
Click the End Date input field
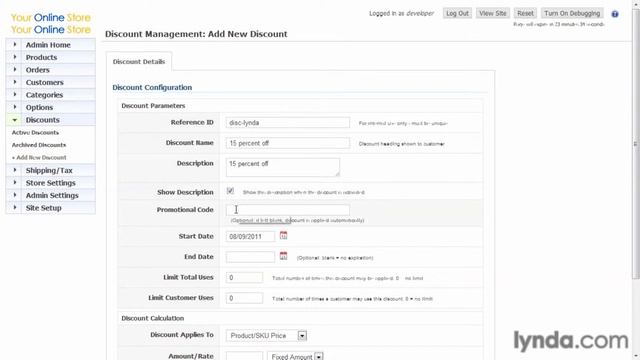tap(250, 257)
